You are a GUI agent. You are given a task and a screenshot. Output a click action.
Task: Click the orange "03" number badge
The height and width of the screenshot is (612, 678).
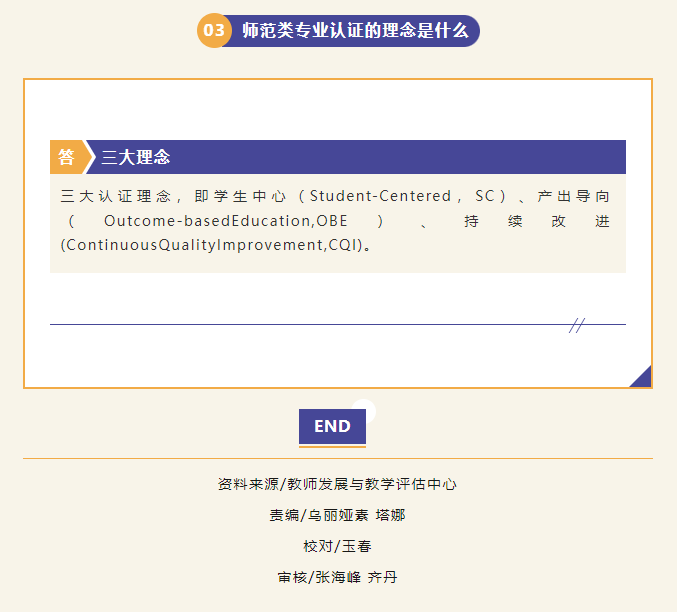pyautogui.click(x=215, y=31)
